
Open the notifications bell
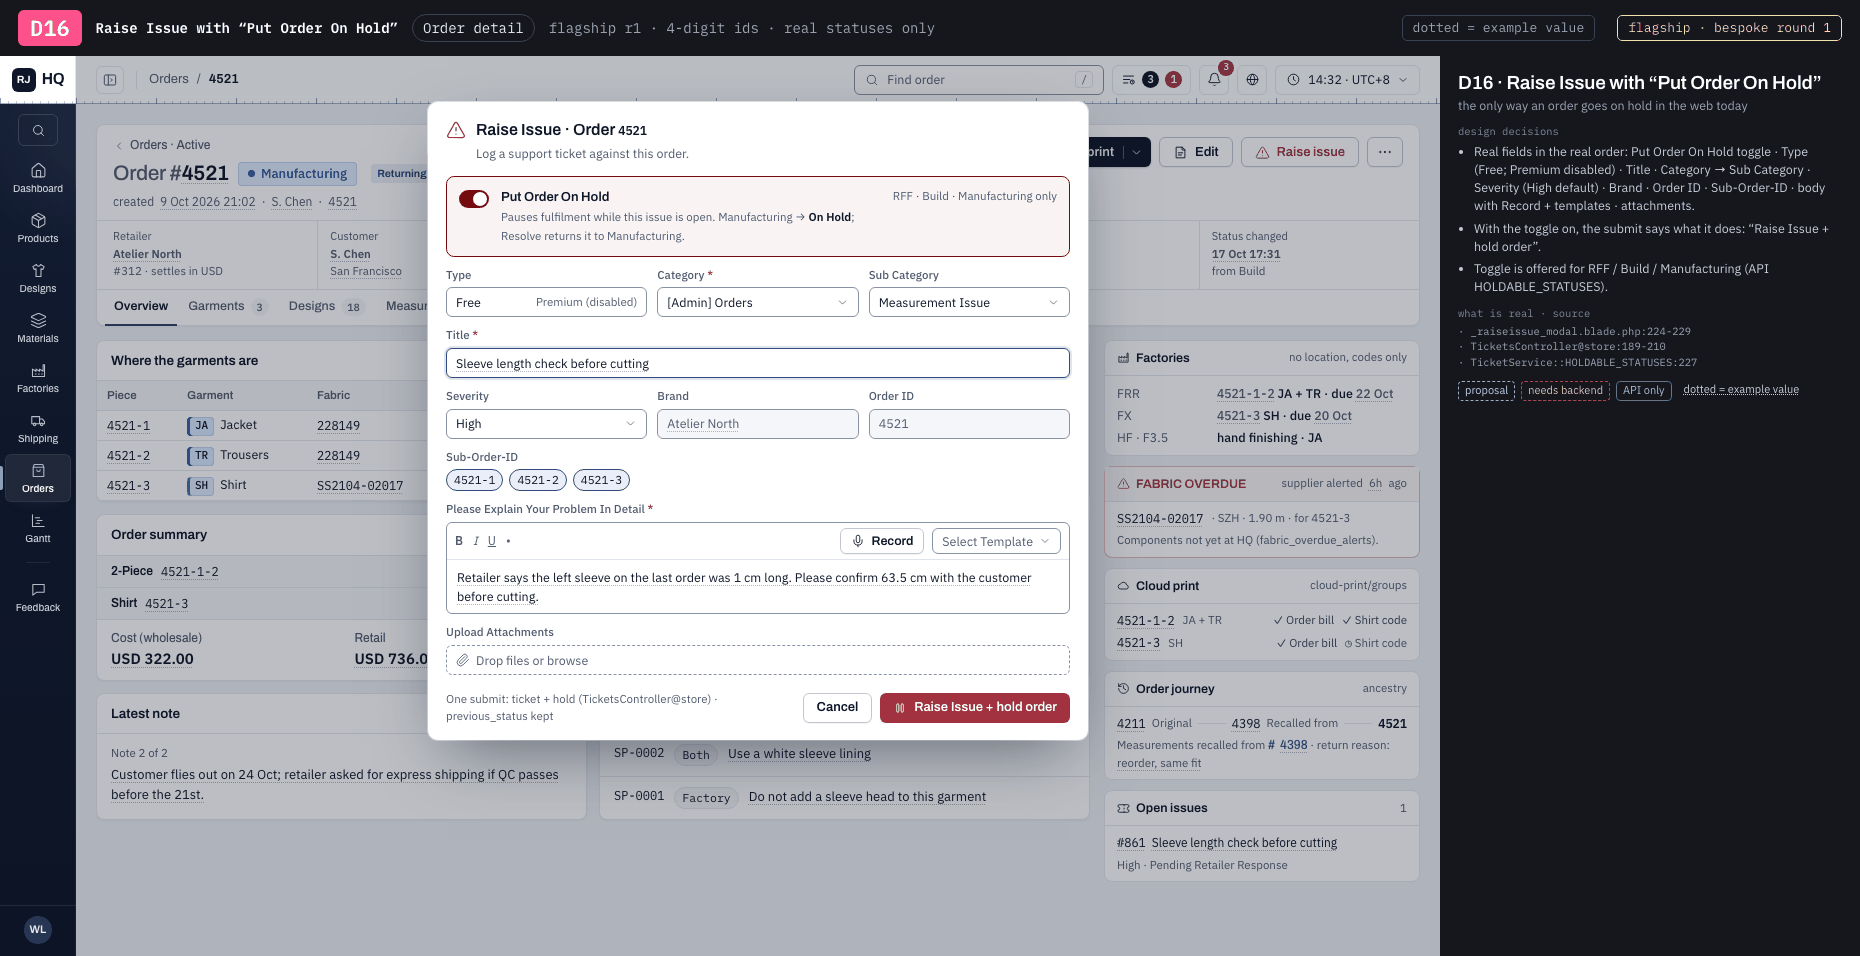coord(1214,80)
